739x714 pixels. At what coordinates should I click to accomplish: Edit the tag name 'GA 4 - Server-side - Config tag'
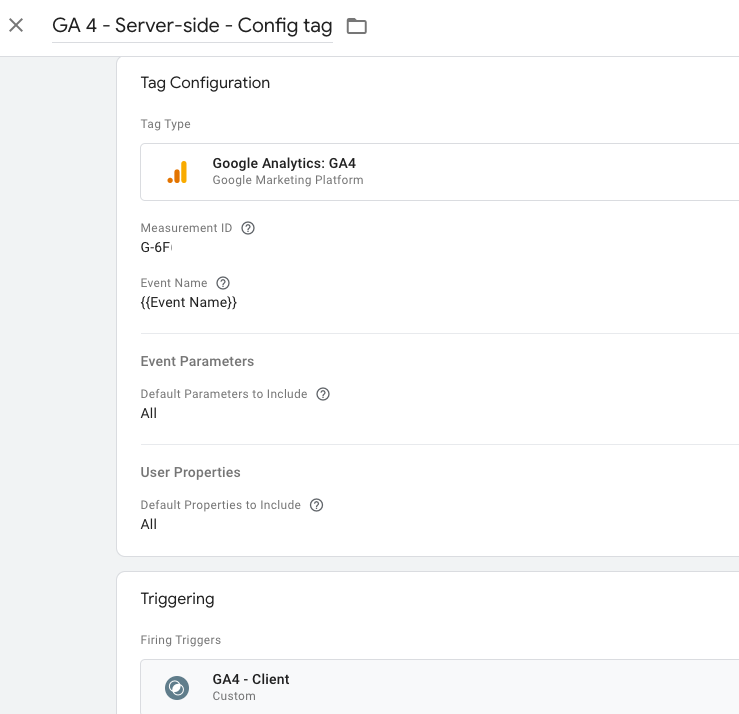pyautogui.click(x=192, y=25)
